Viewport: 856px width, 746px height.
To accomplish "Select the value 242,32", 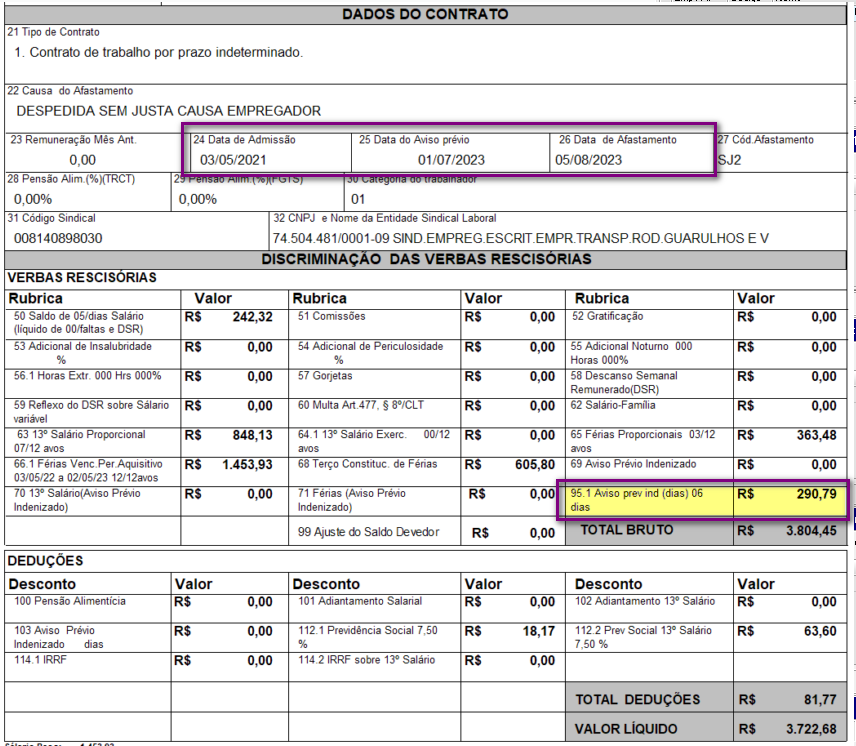I will 252,317.
